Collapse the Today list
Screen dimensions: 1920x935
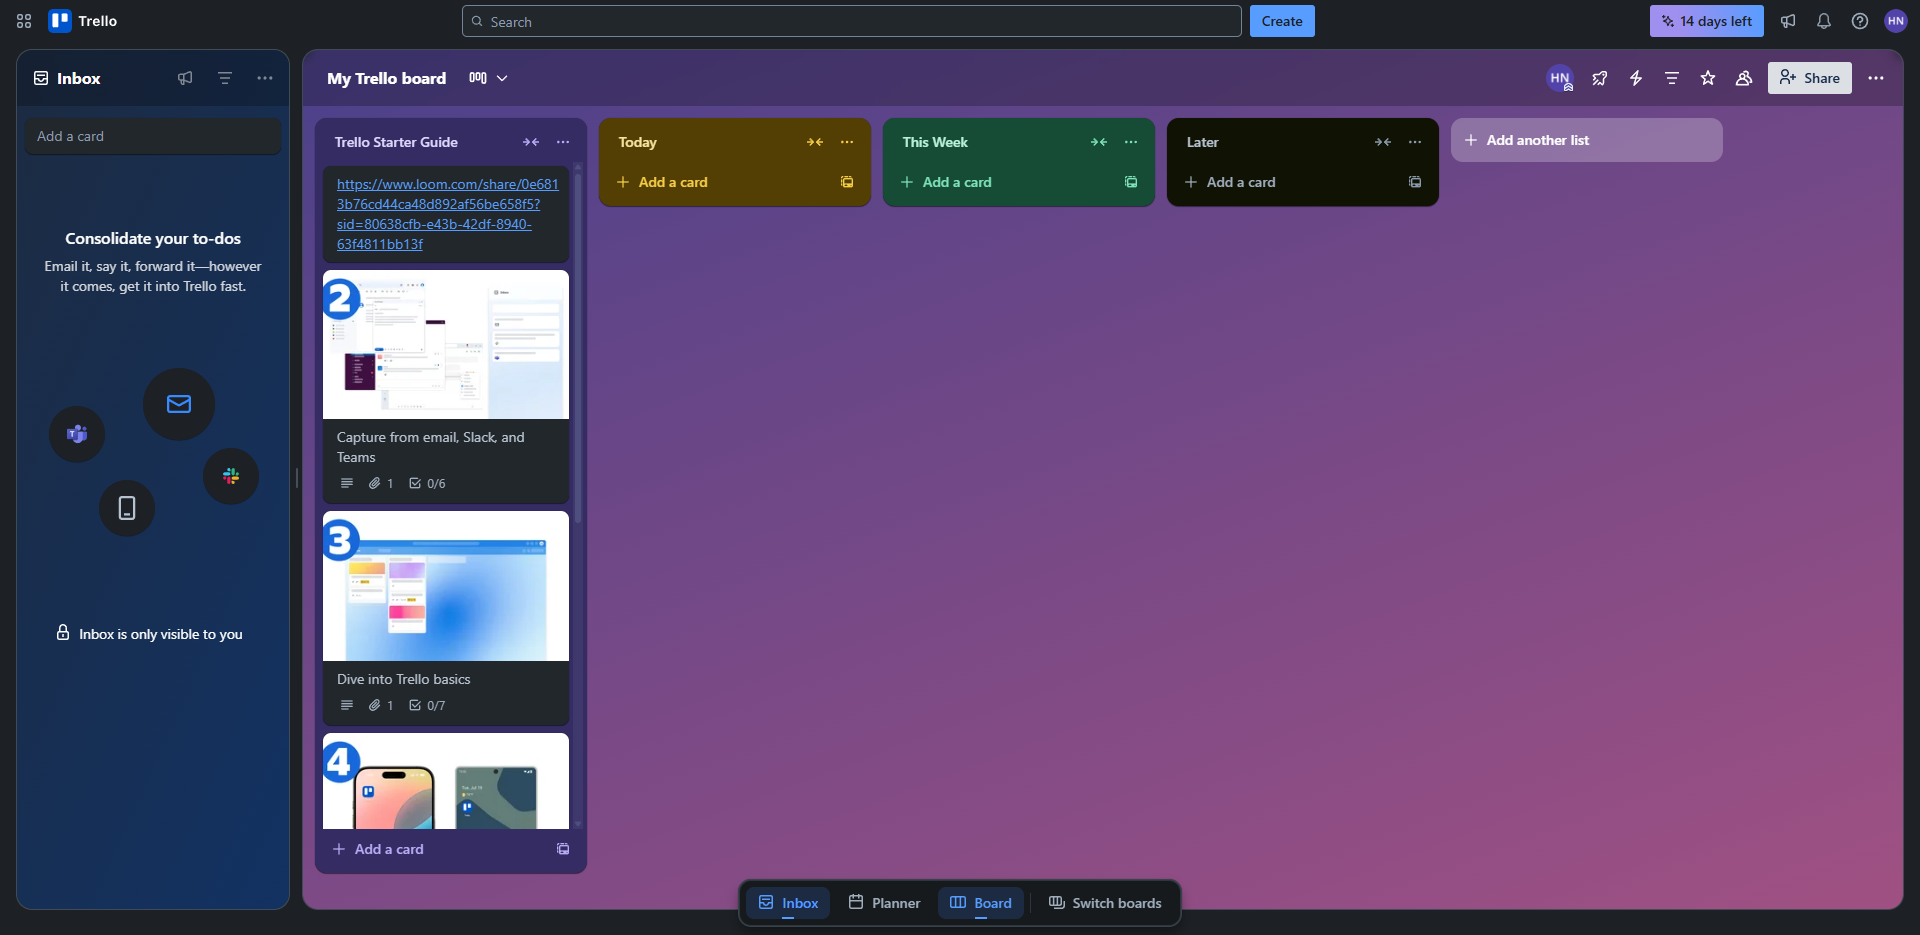coord(815,142)
